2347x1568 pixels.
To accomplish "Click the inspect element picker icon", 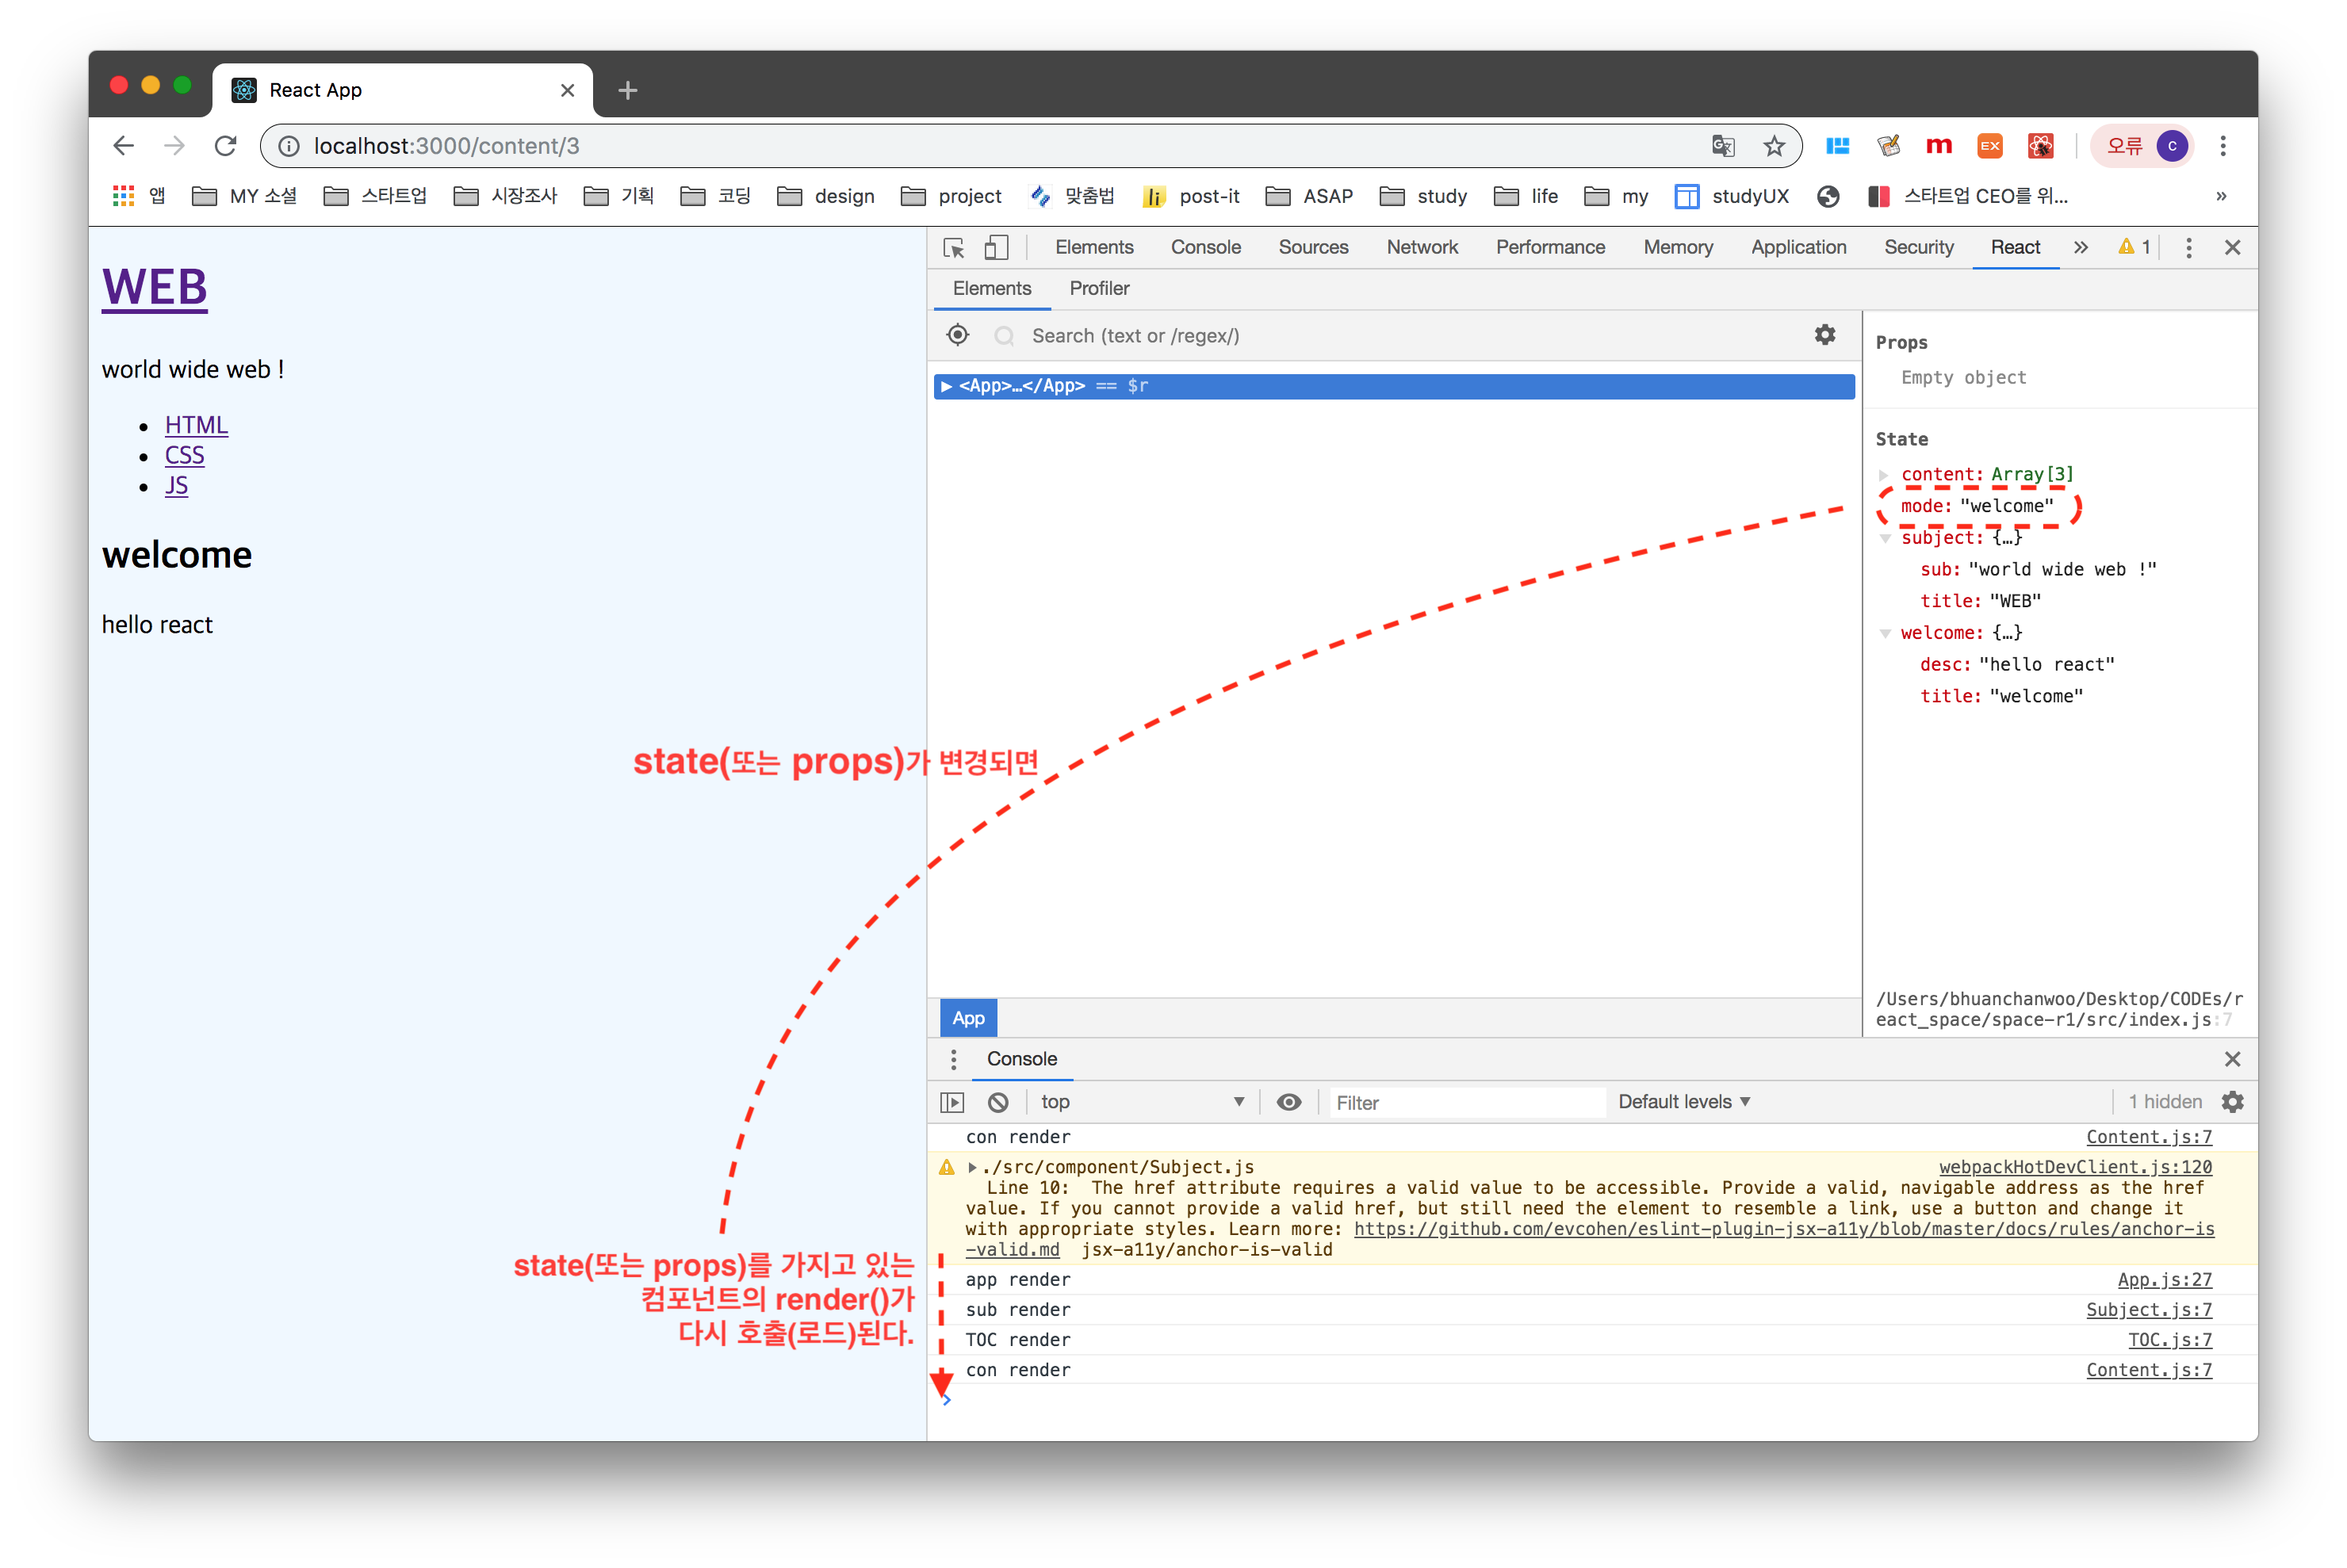I will tap(953, 247).
